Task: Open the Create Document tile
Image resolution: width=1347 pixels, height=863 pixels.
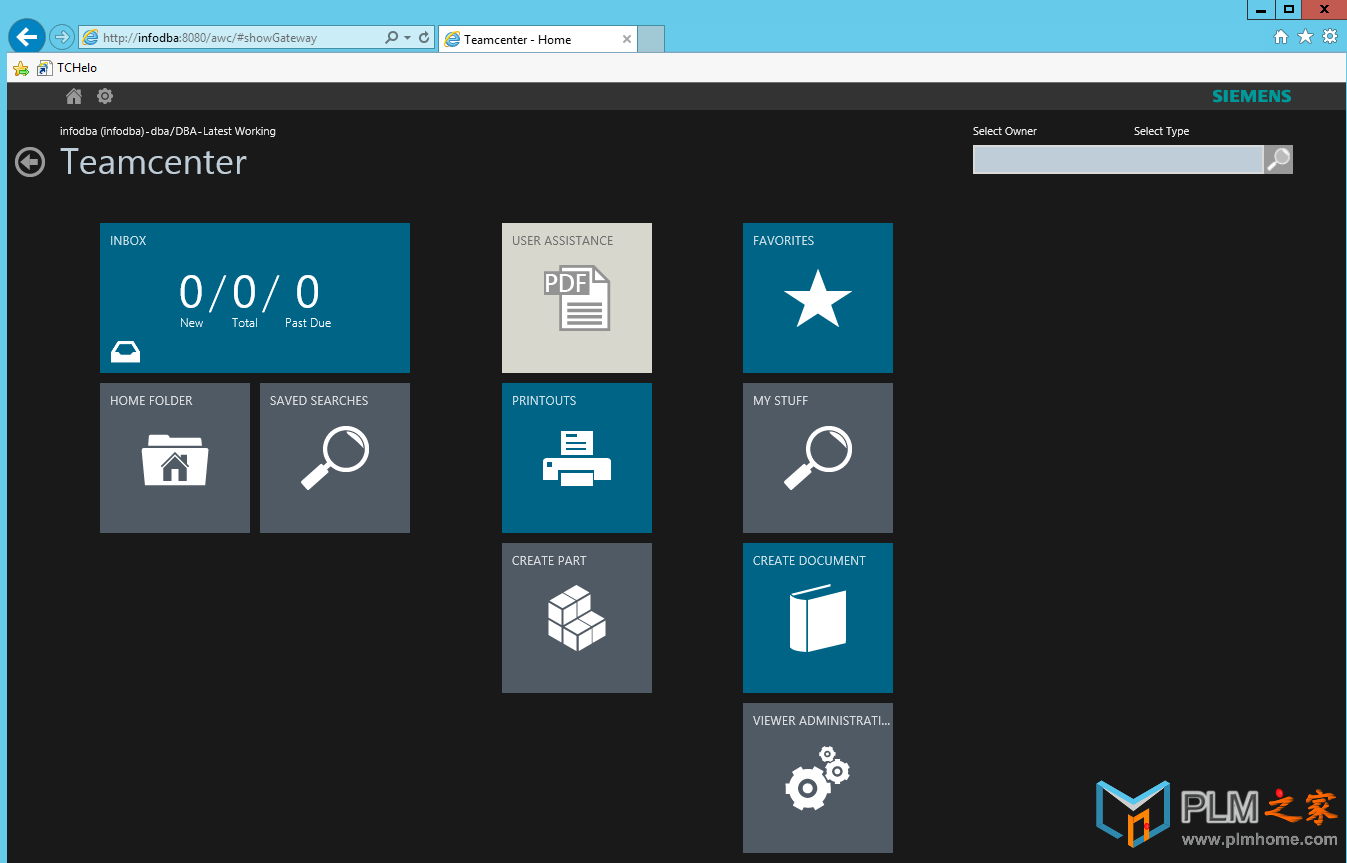Action: (818, 618)
